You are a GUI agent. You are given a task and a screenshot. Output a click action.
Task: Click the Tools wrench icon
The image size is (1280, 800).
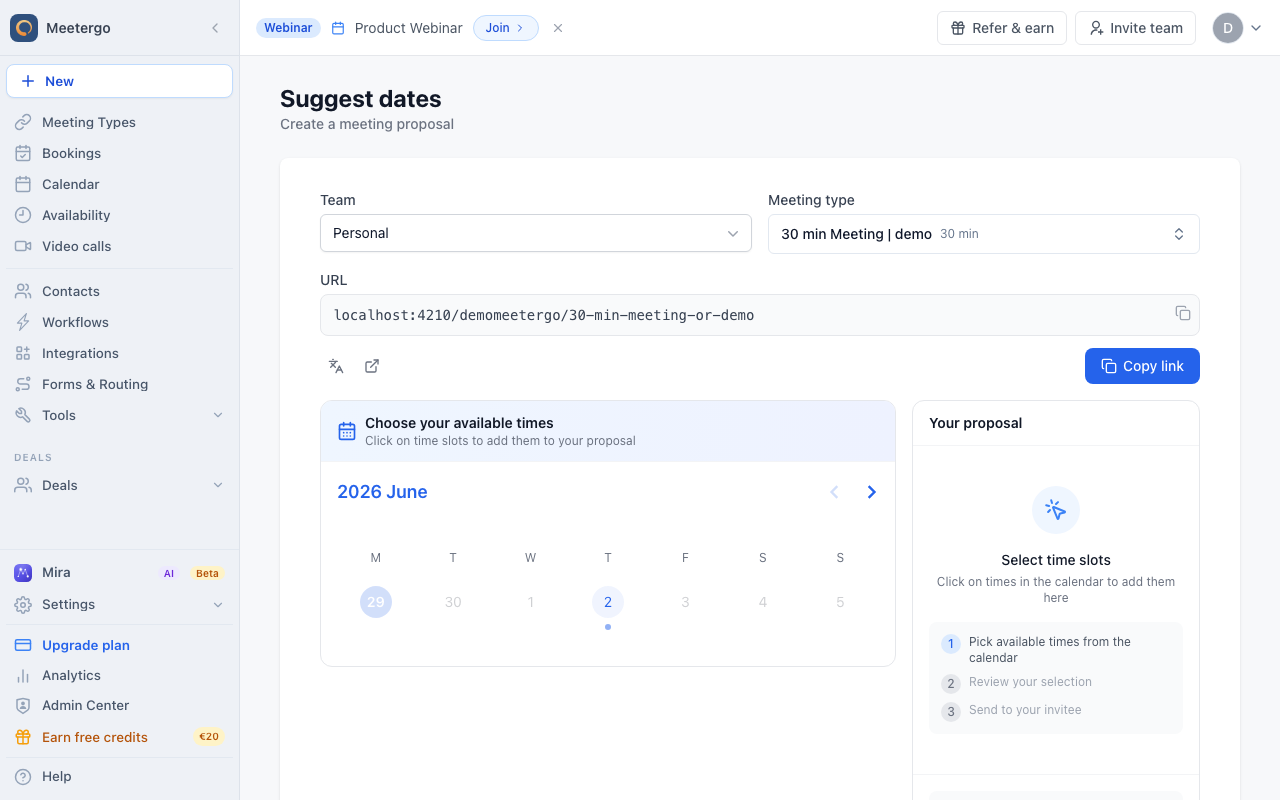pos(23,415)
